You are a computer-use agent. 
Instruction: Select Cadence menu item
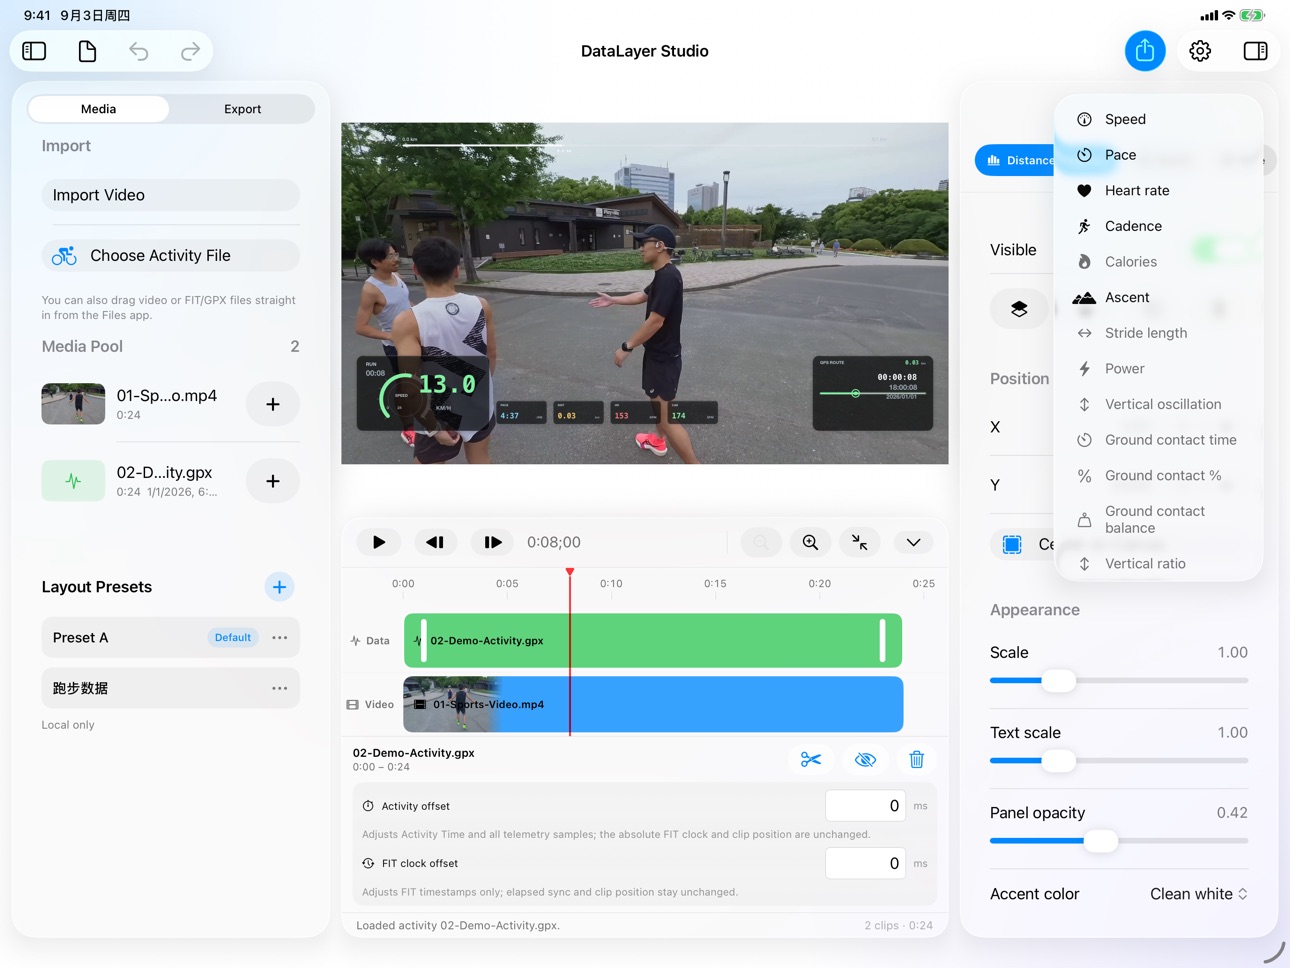point(1158,226)
